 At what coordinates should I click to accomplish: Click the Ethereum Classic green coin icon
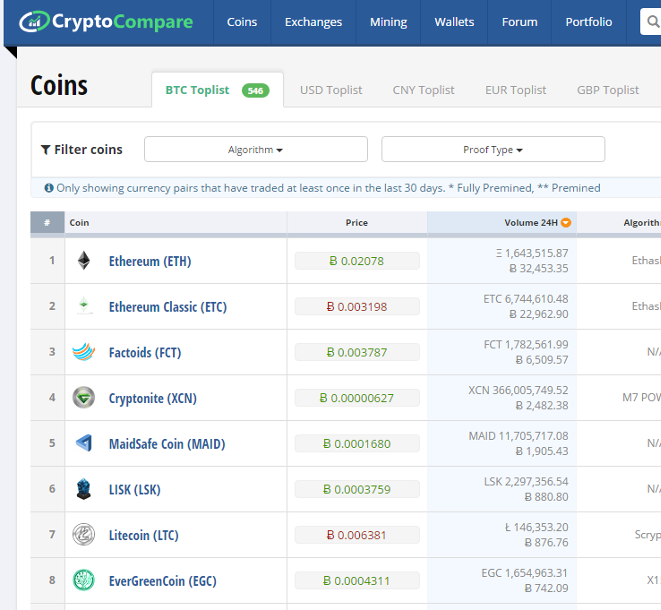click(x=84, y=306)
